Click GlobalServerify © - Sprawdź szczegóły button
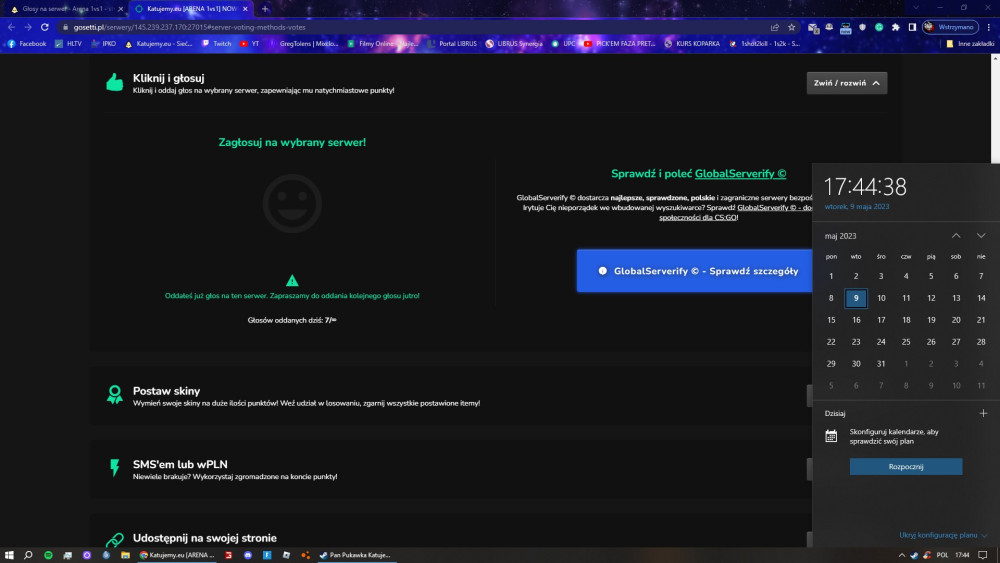The width and height of the screenshot is (1000, 563). [695, 271]
